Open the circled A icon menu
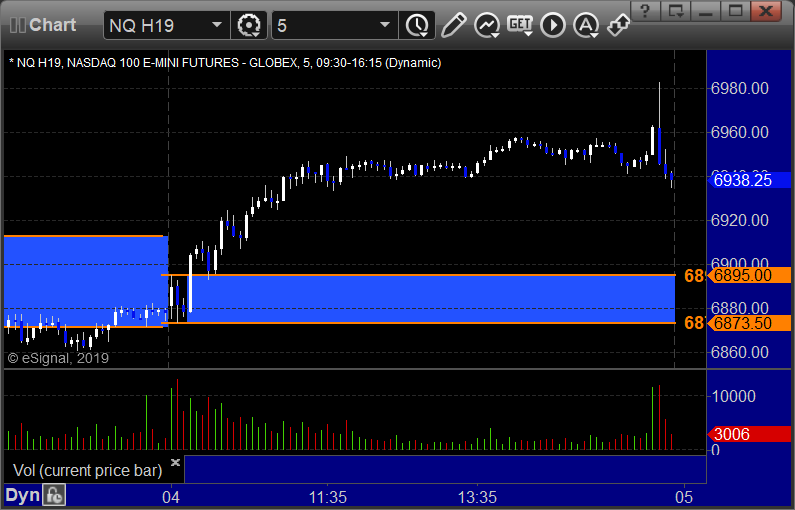Screen dimensions: 795x510 586,25
